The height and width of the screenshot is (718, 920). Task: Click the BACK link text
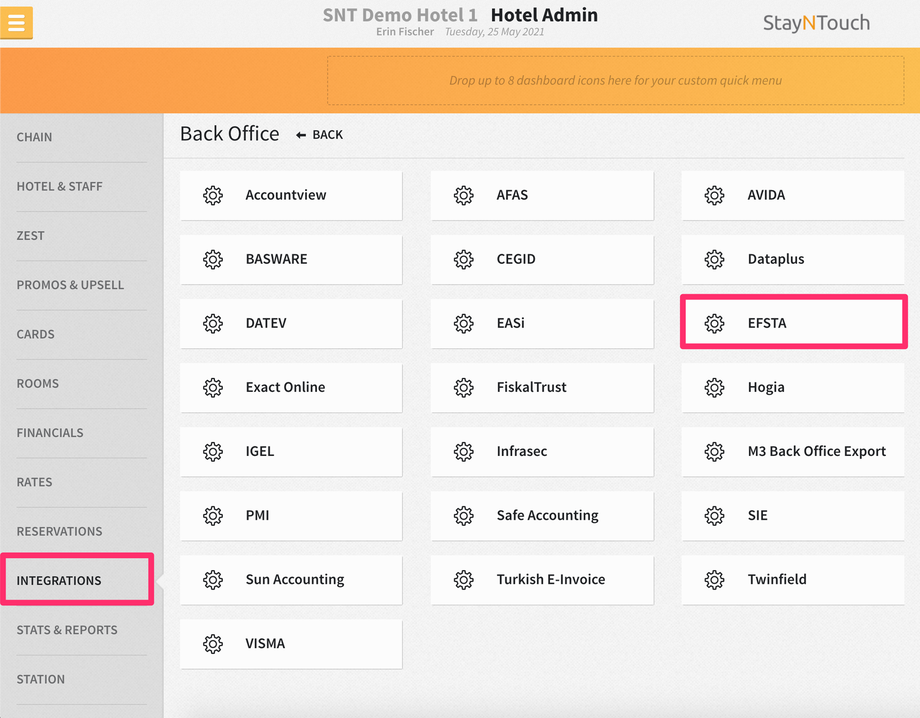pos(327,135)
